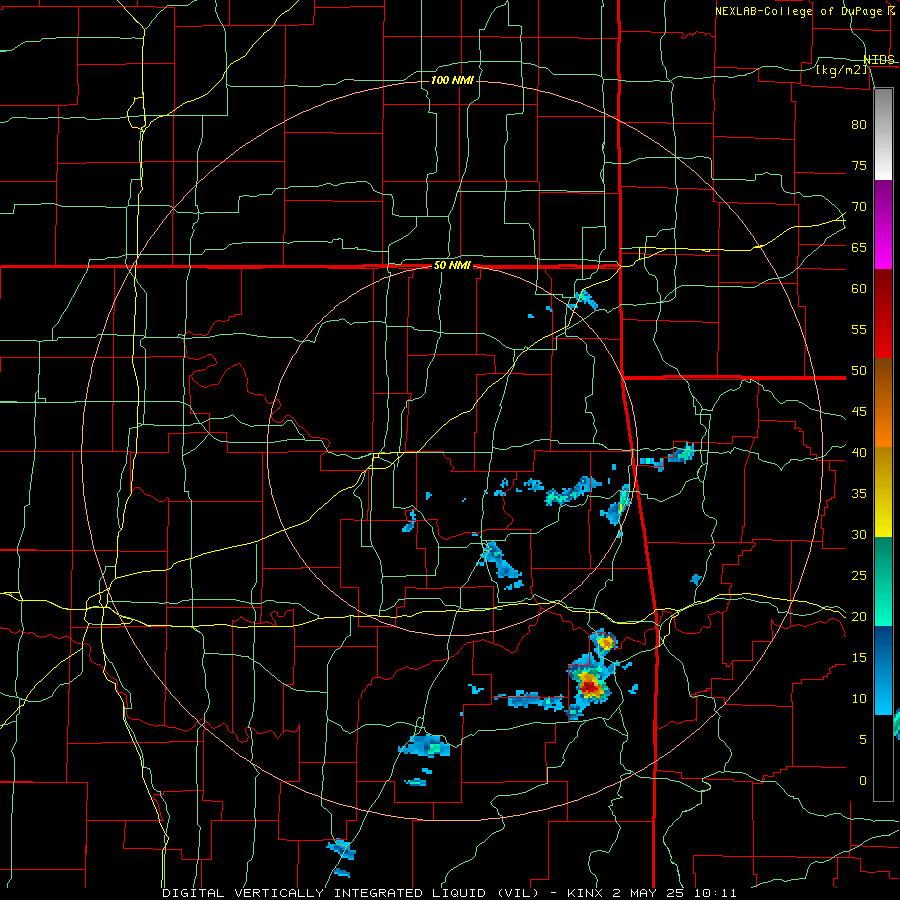This screenshot has height=900, width=900.
Task: Click the NIDS label above the color scale
Action: click(x=879, y=60)
